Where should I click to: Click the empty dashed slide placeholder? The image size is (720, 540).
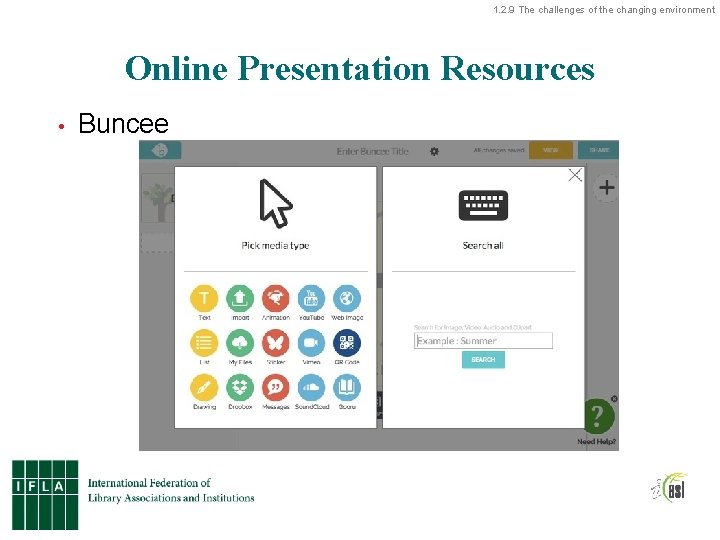click(x=158, y=243)
